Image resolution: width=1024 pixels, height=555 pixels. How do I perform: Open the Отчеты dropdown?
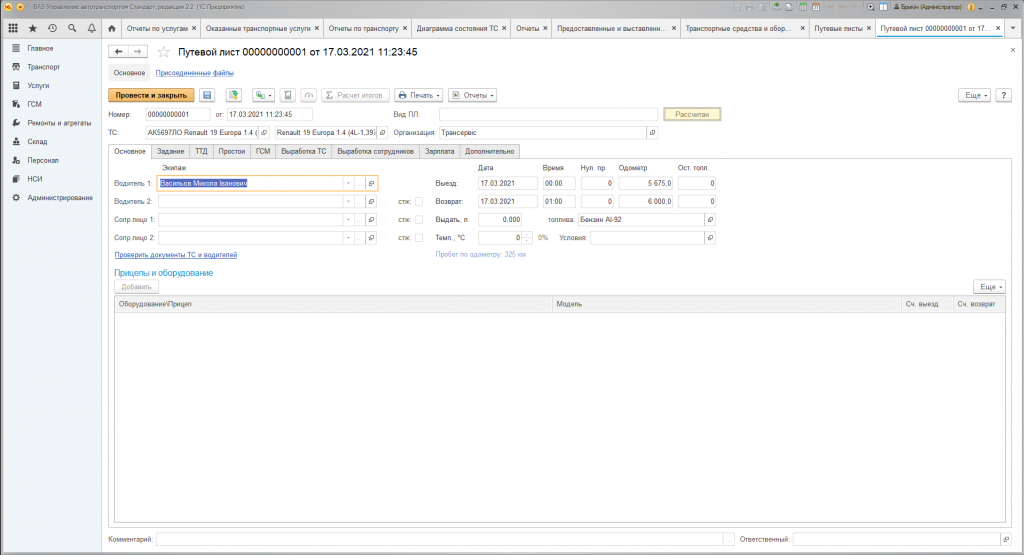pos(472,95)
